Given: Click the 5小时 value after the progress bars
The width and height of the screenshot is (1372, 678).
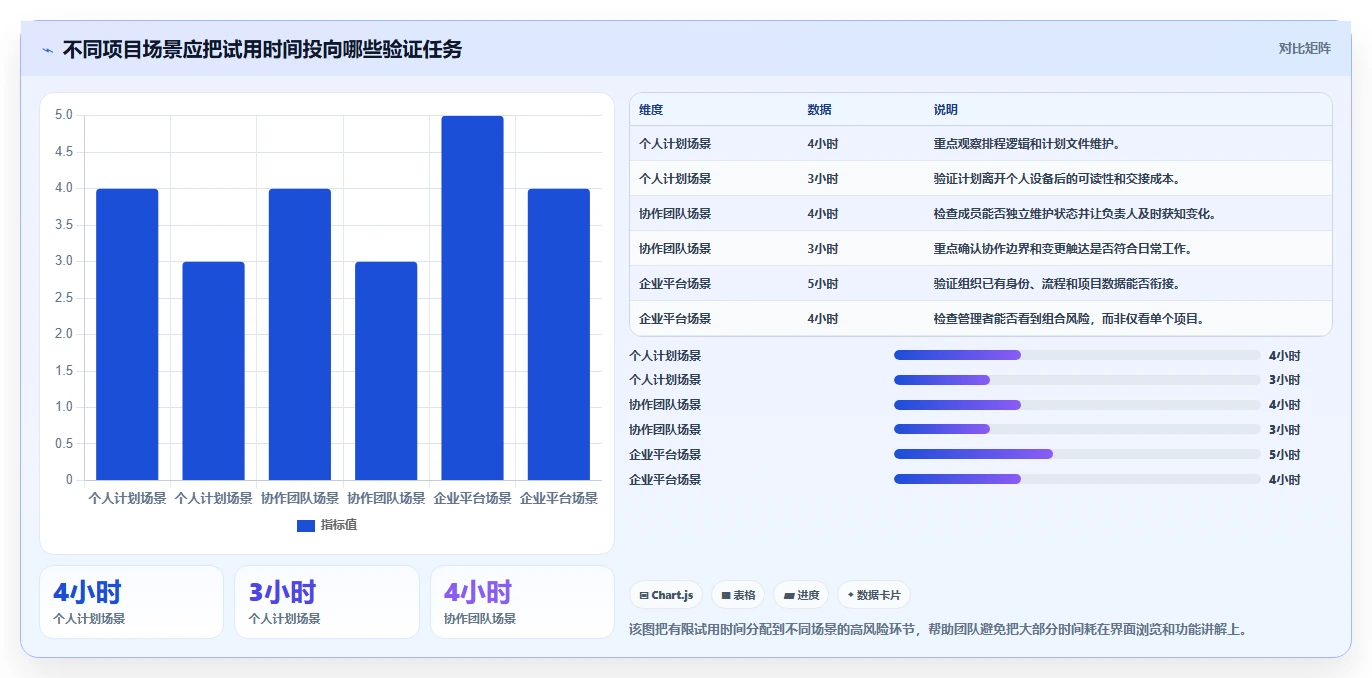Looking at the screenshot, I should (1284, 455).
